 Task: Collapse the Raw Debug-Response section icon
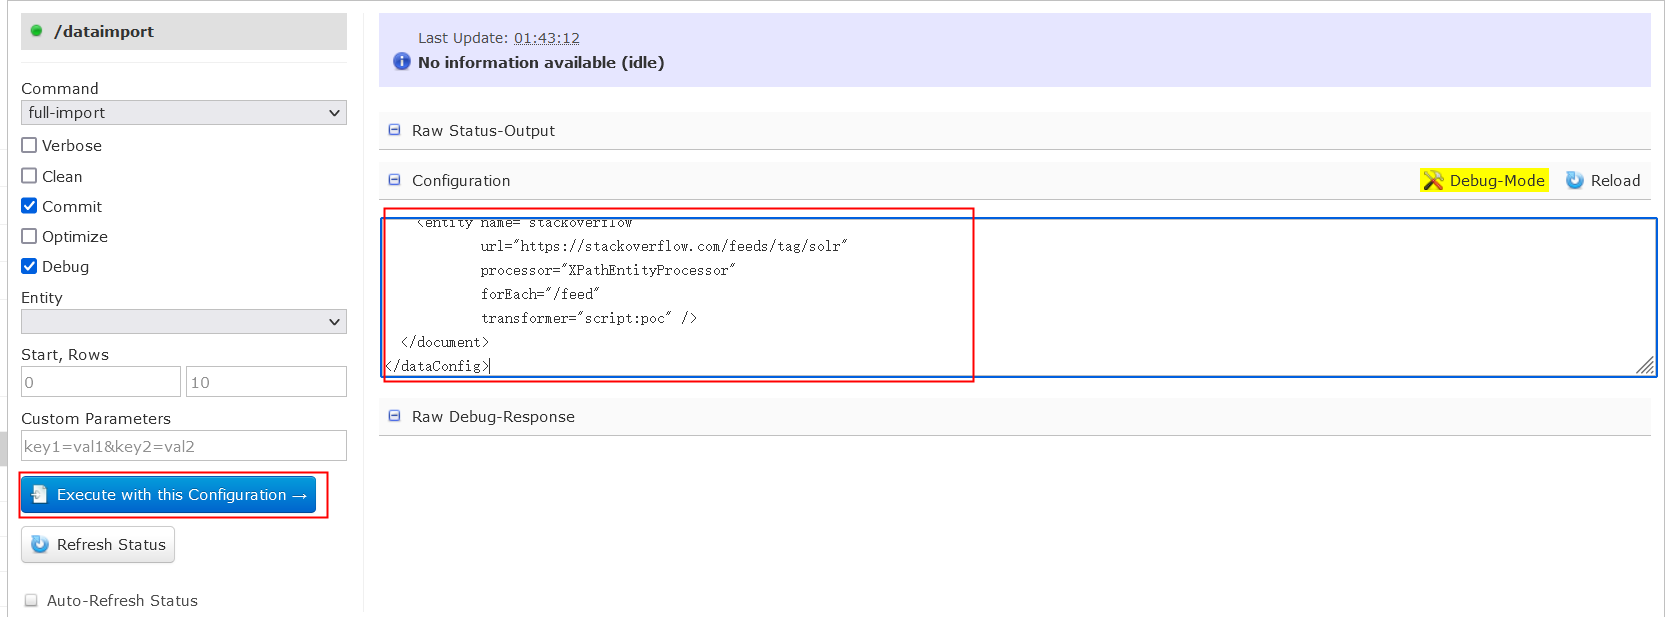click(394, 416)
